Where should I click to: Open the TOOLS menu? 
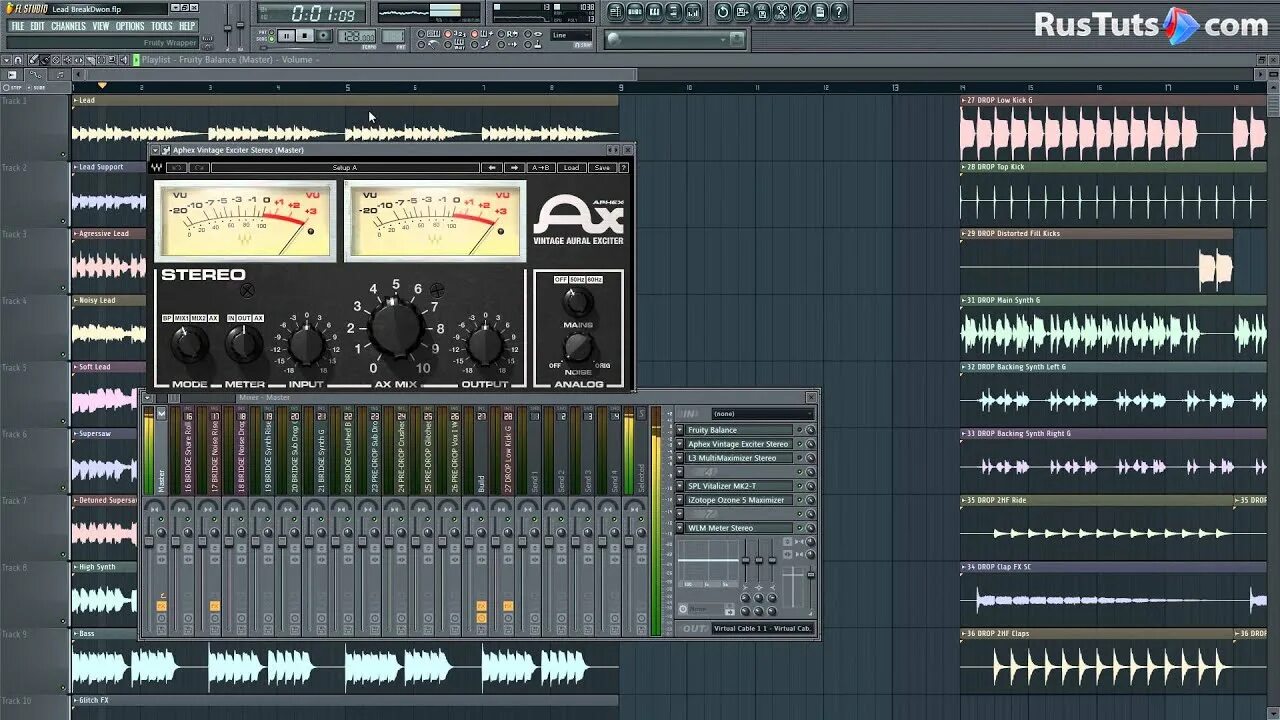[162, 26]
